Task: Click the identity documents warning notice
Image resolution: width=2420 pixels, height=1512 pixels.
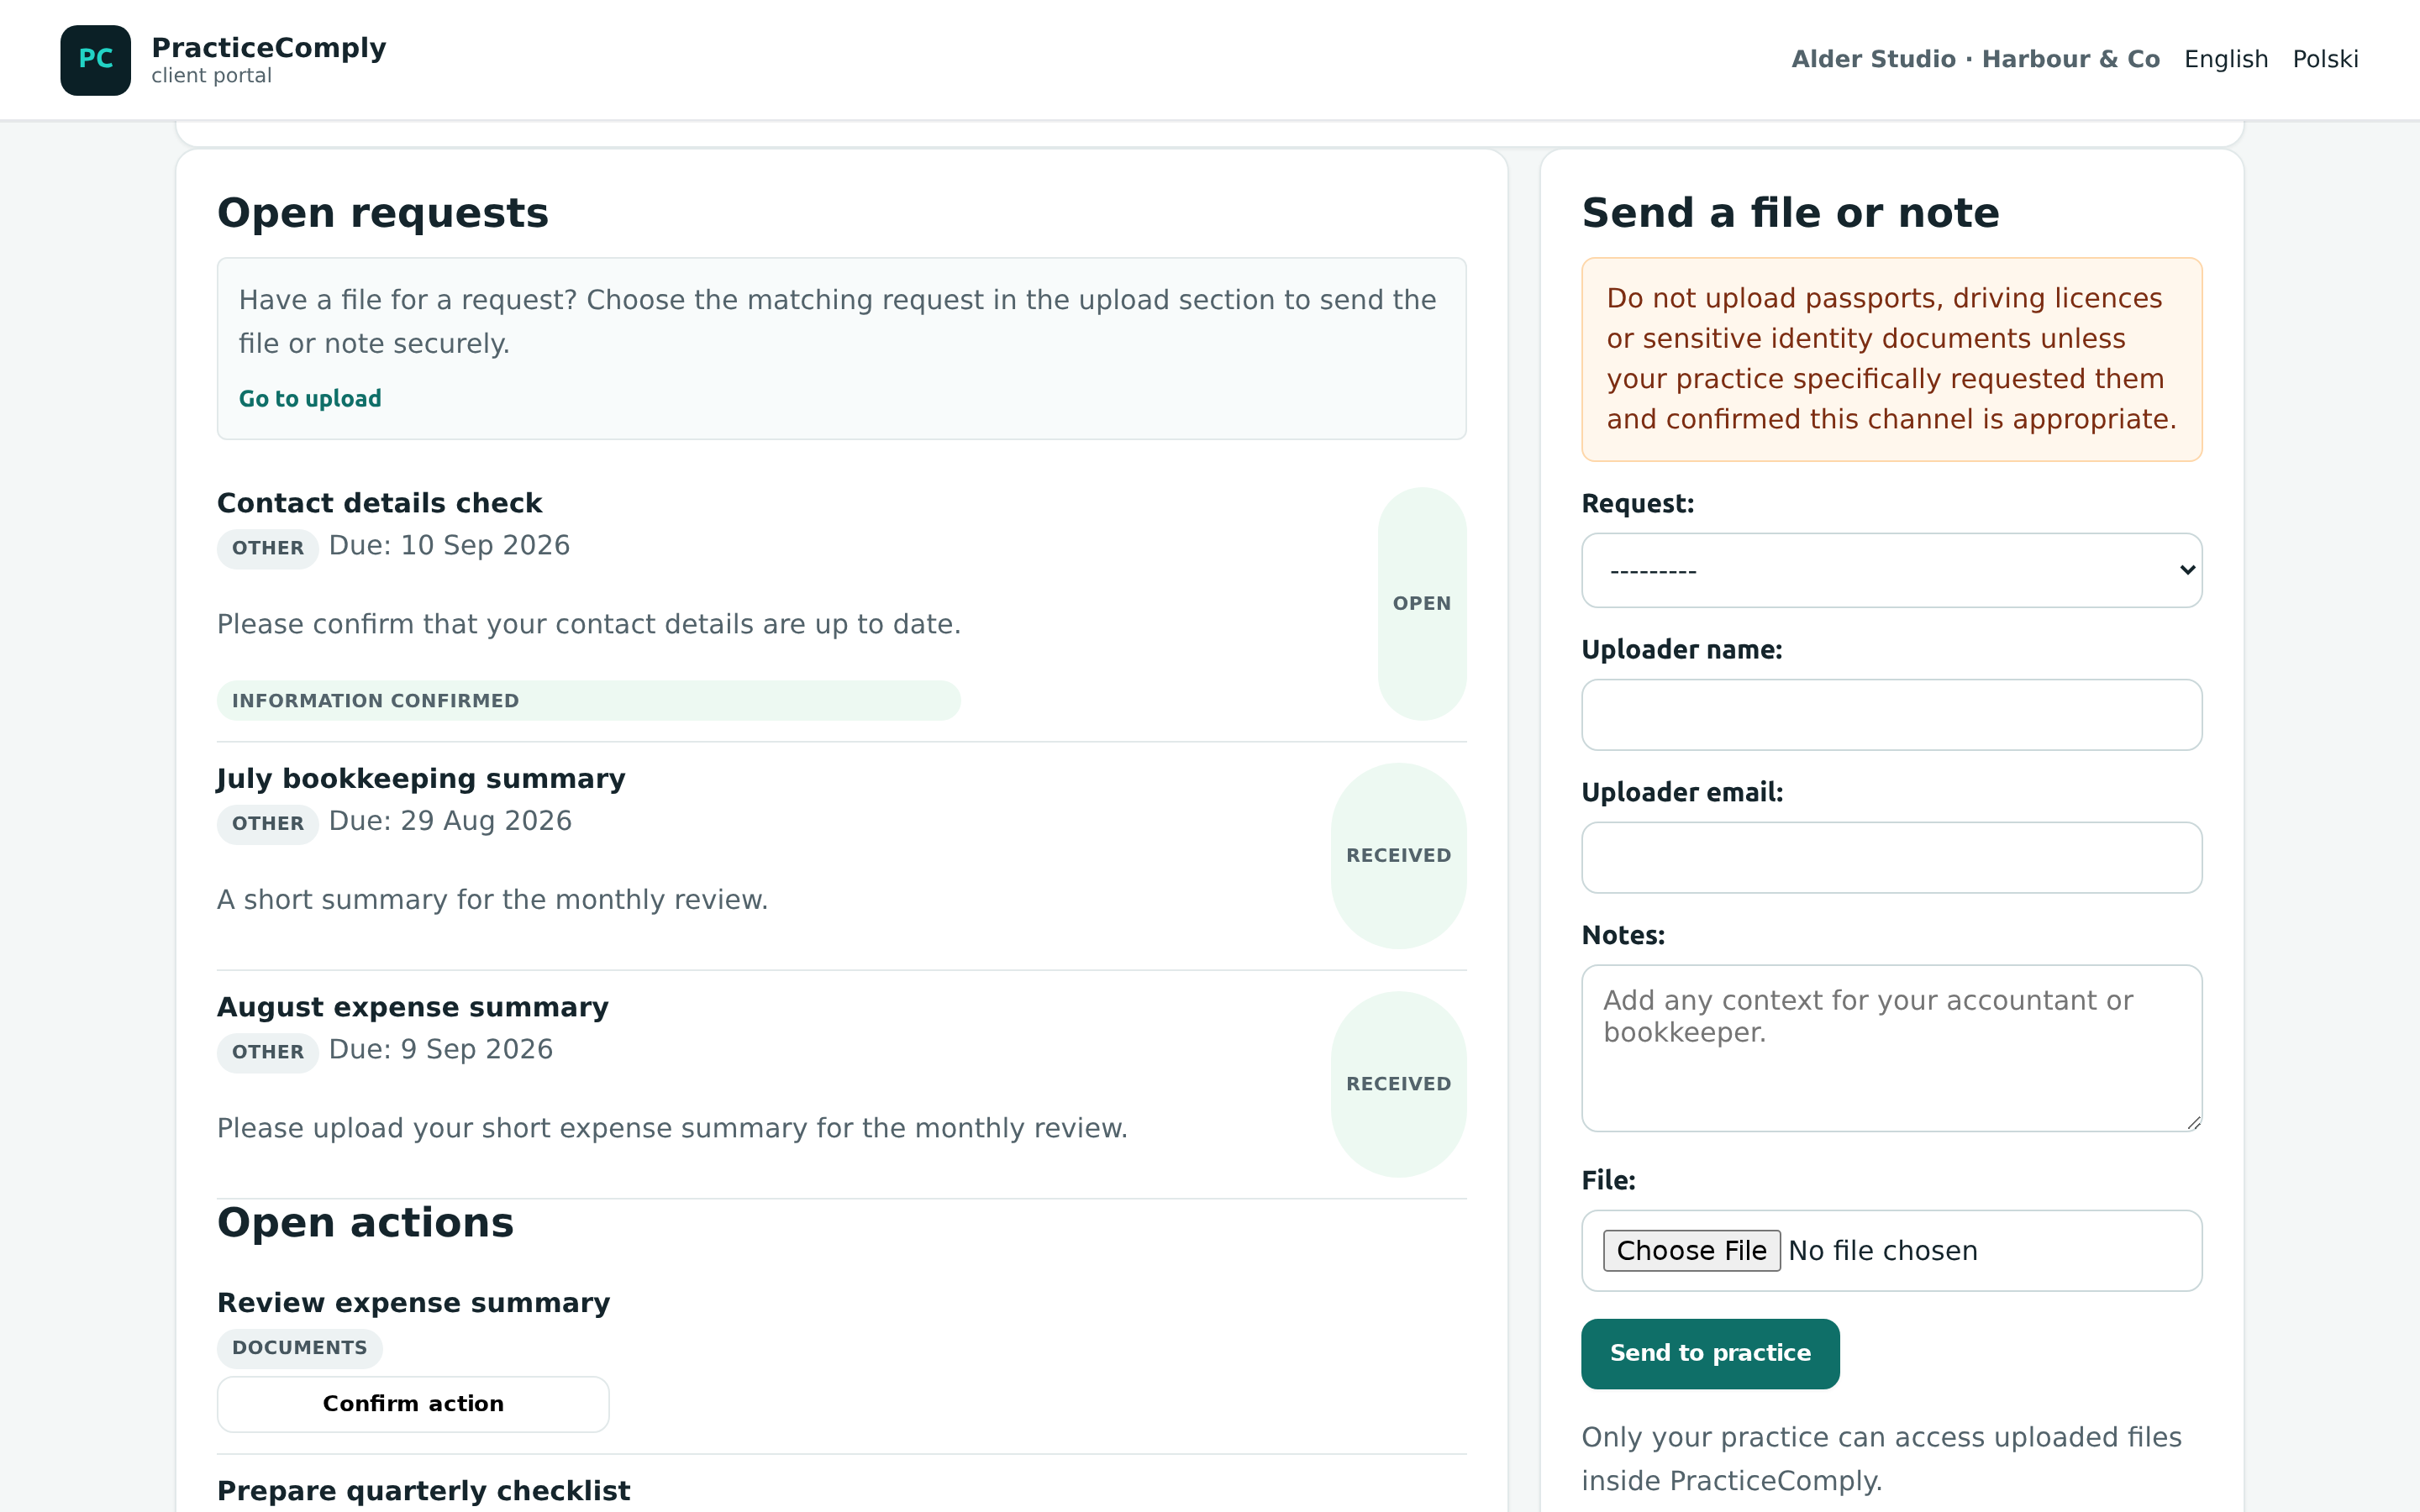Action: pyautogui.click(x=1891, y=360)
